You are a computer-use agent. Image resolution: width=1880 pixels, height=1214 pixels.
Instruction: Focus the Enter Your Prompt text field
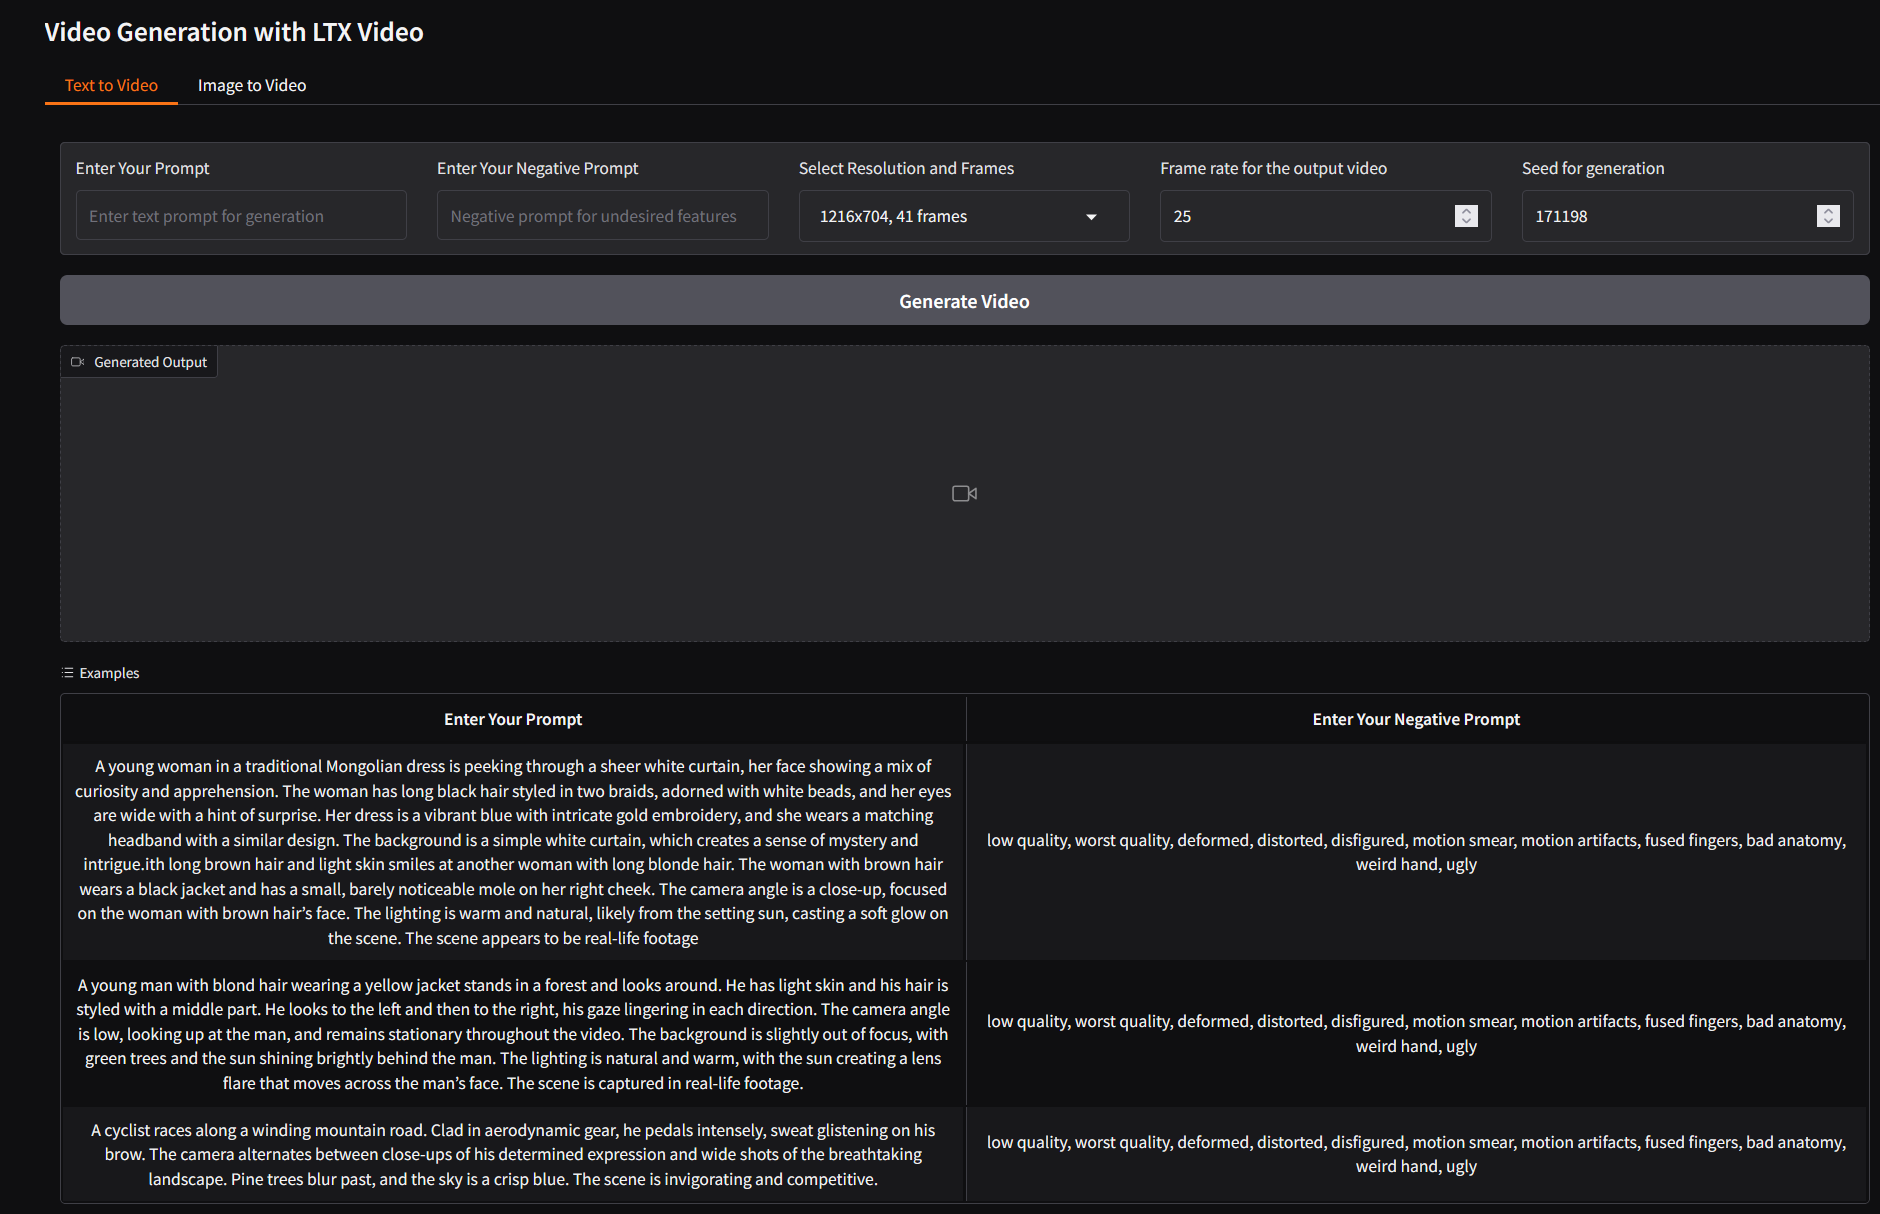coord(241,216)
